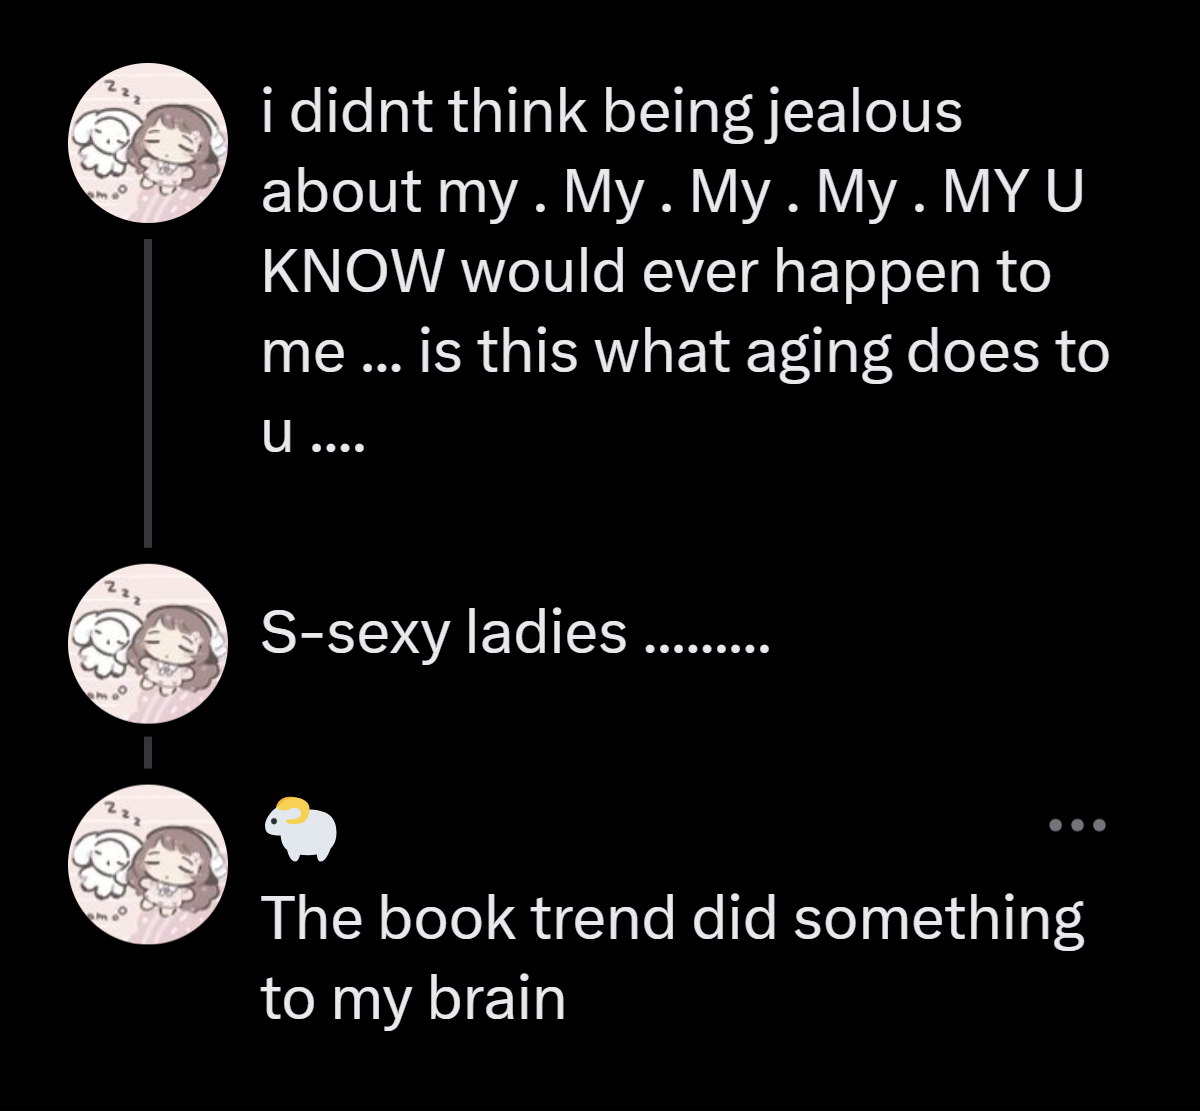1200x1111 pixels.
Task: Open the three-dot more options menu
Action: 1078,826
